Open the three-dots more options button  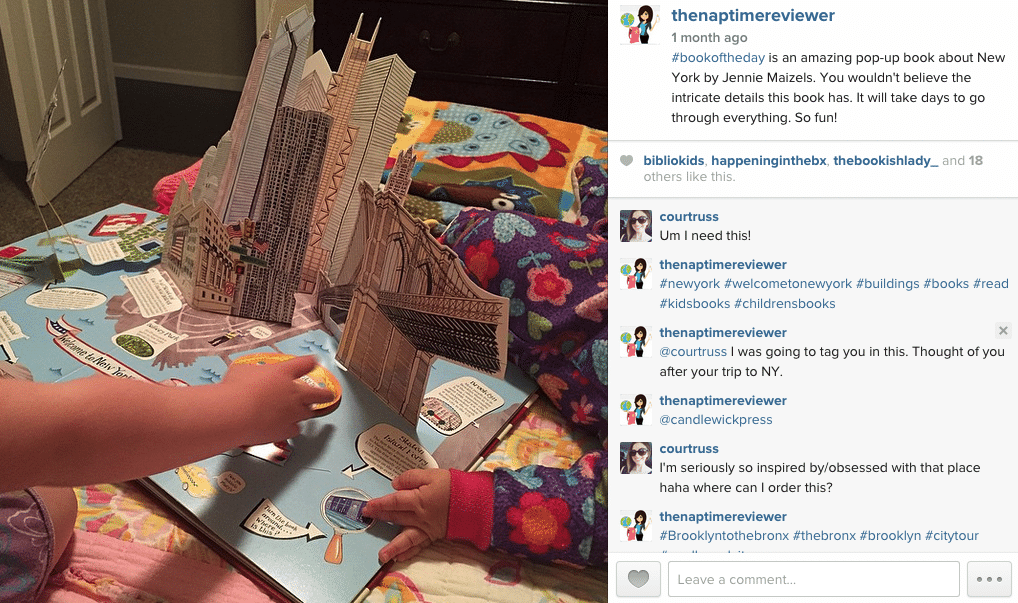pyautogui.click(x=989, y=579)
